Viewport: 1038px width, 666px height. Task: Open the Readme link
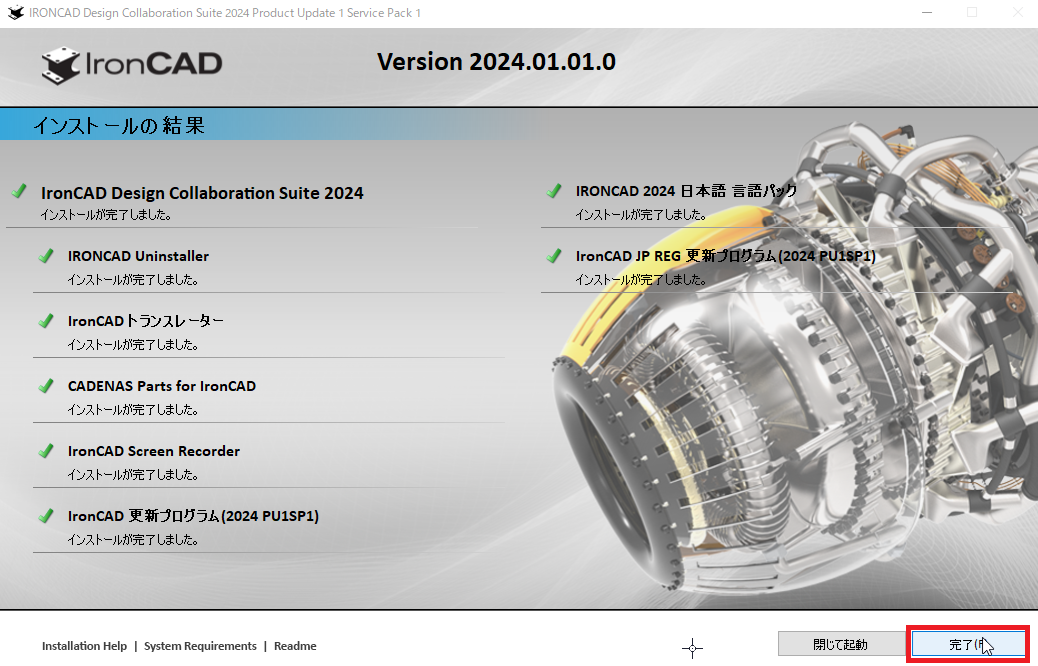[x=295, y=645]
